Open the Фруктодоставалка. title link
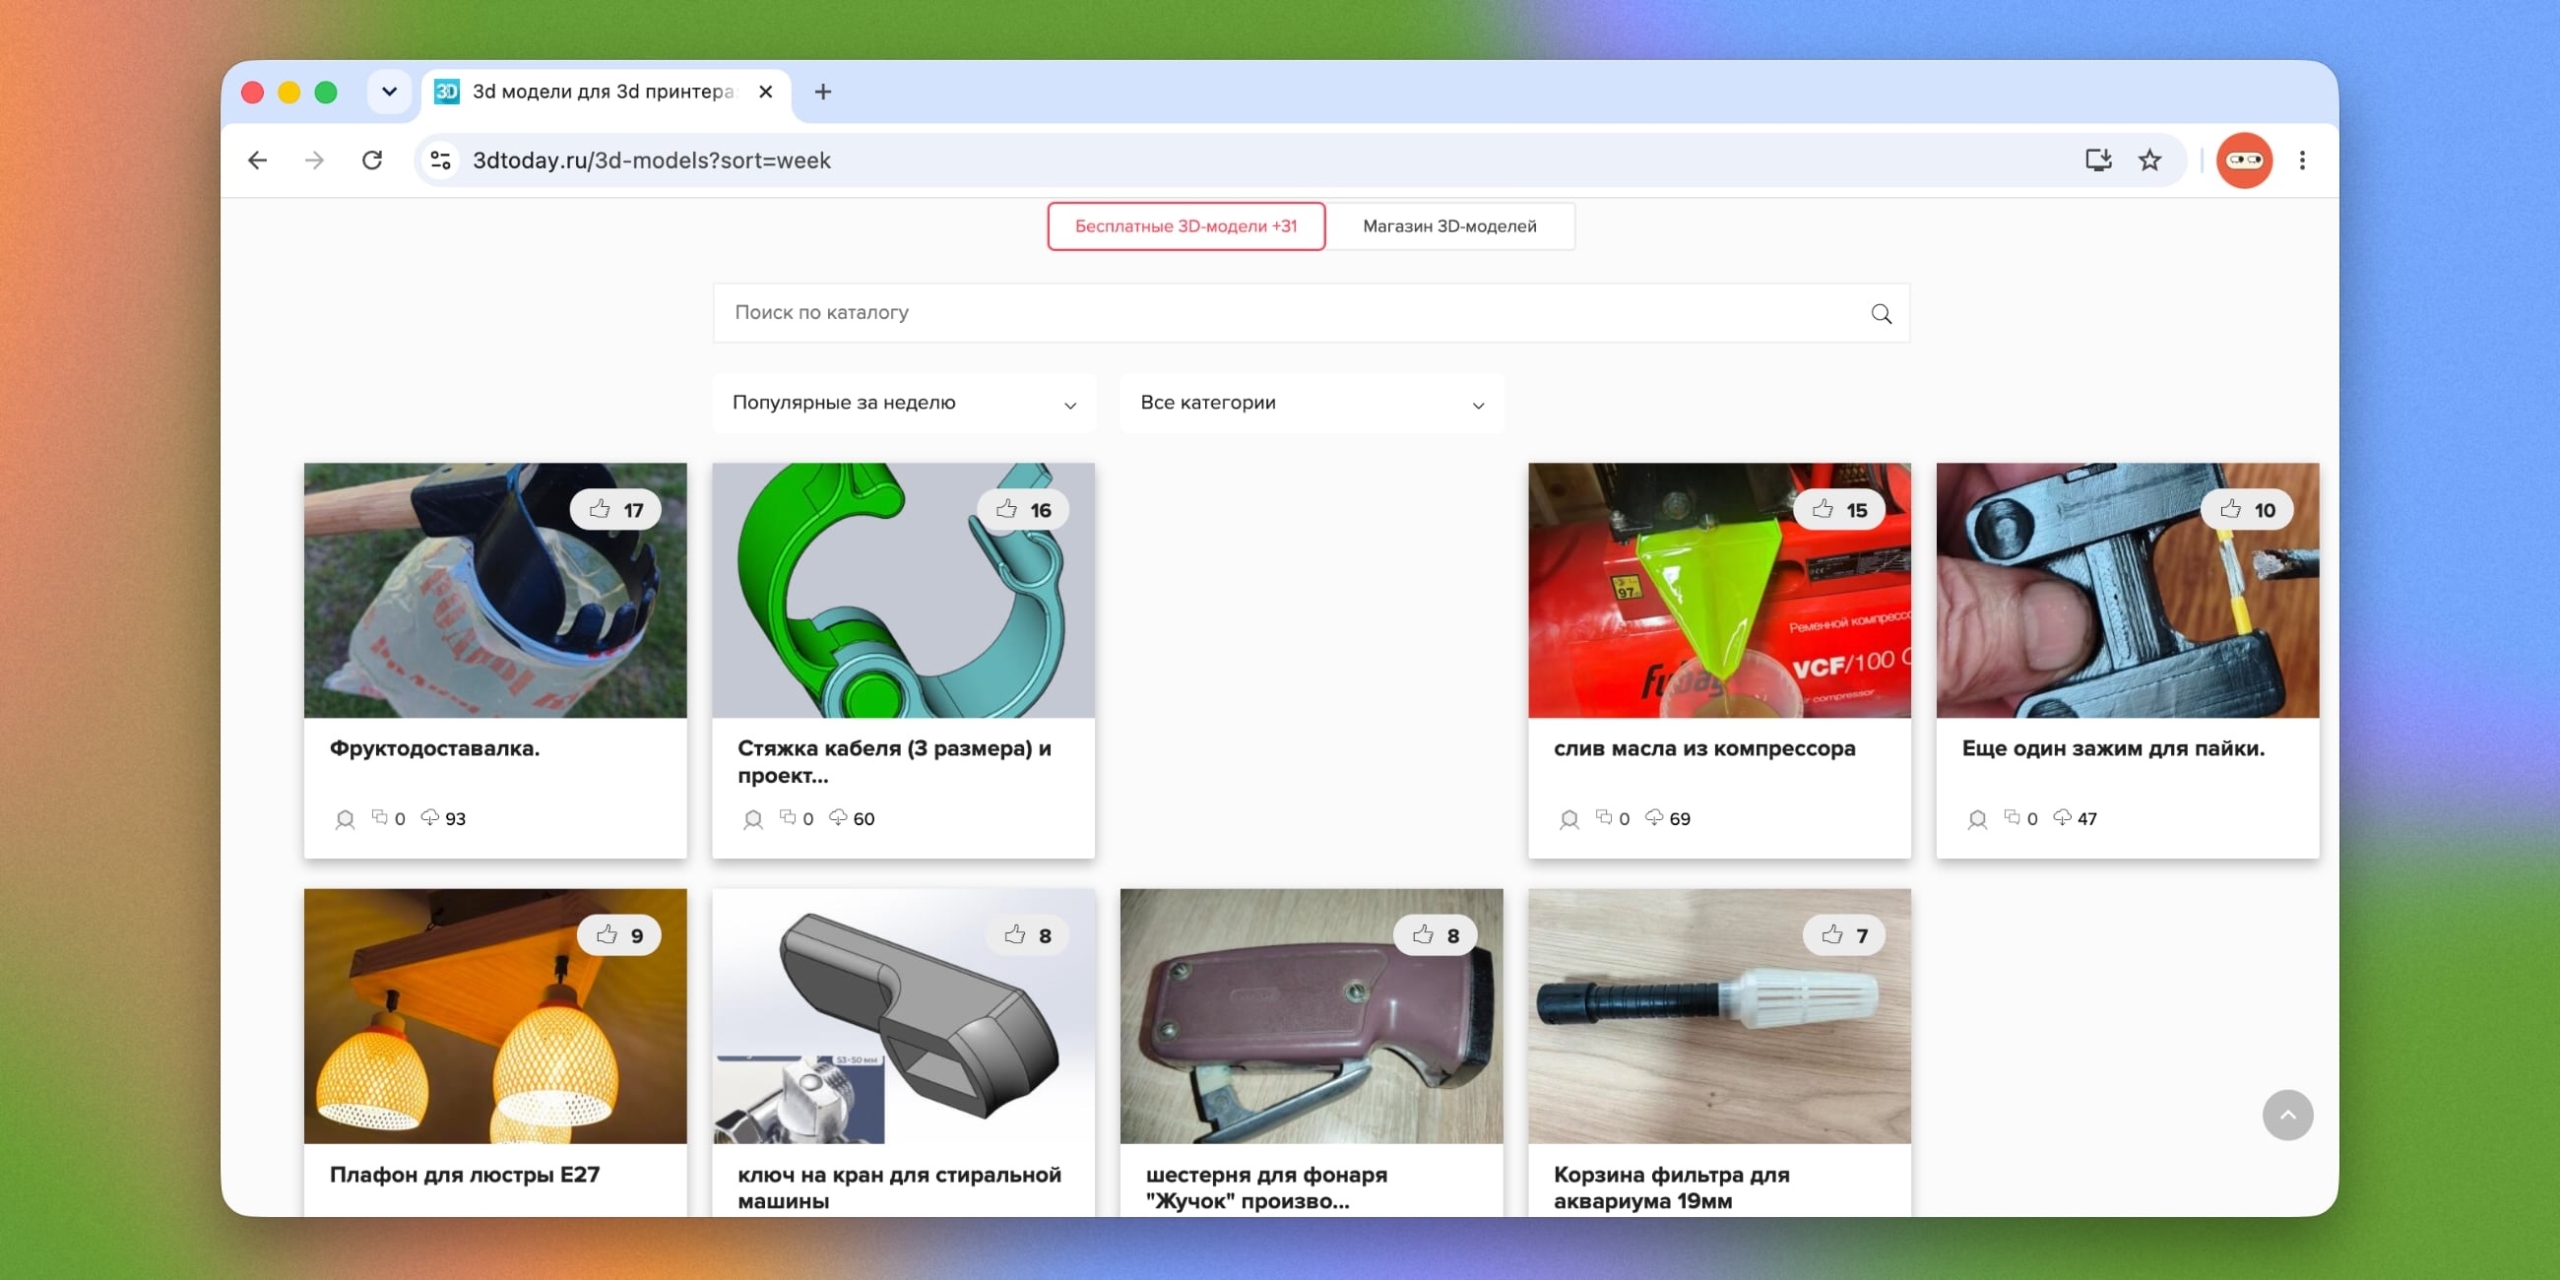This screenshot has width=2560, height=1280. 435,748
